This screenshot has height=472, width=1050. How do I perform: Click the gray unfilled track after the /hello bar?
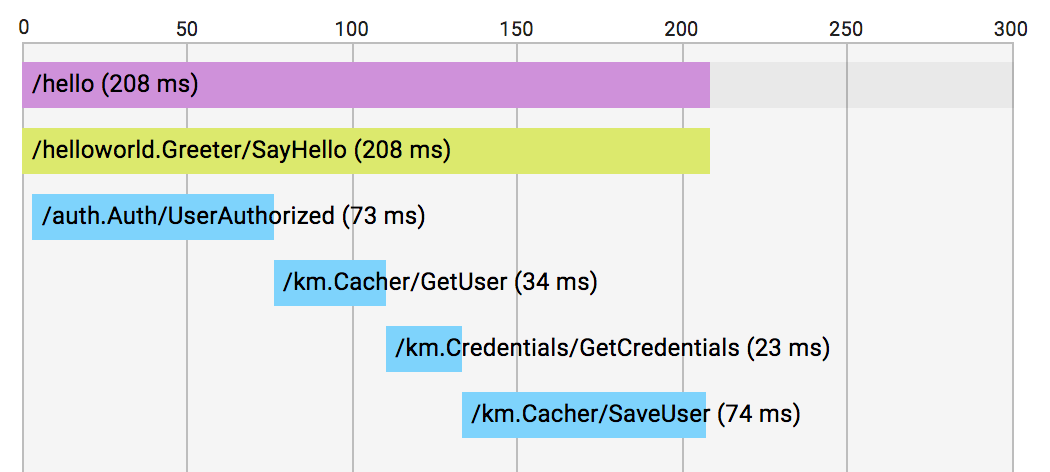click(x=860, y=85)
